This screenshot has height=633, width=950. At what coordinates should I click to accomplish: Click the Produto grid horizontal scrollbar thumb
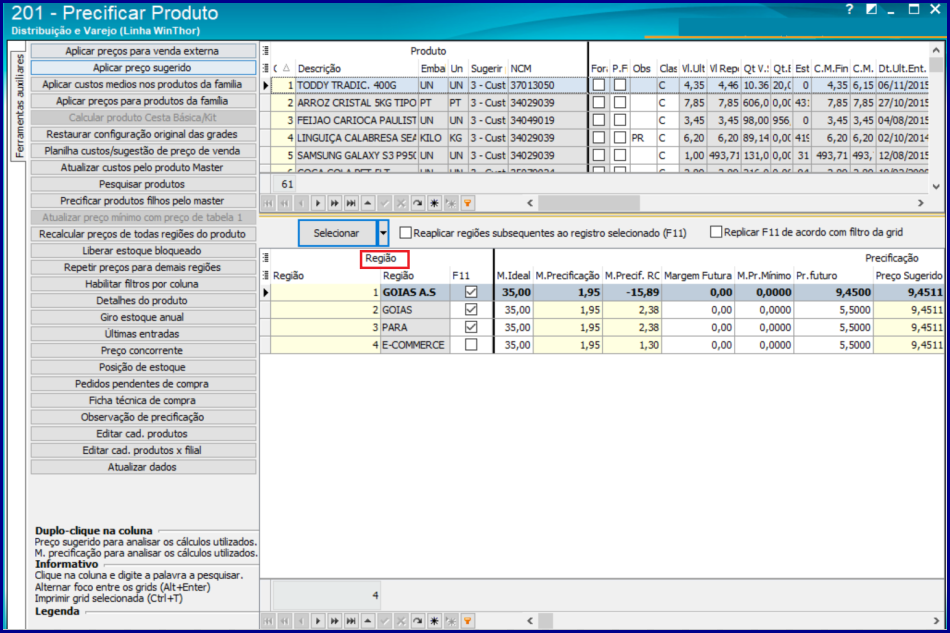[x=588, y=203]
